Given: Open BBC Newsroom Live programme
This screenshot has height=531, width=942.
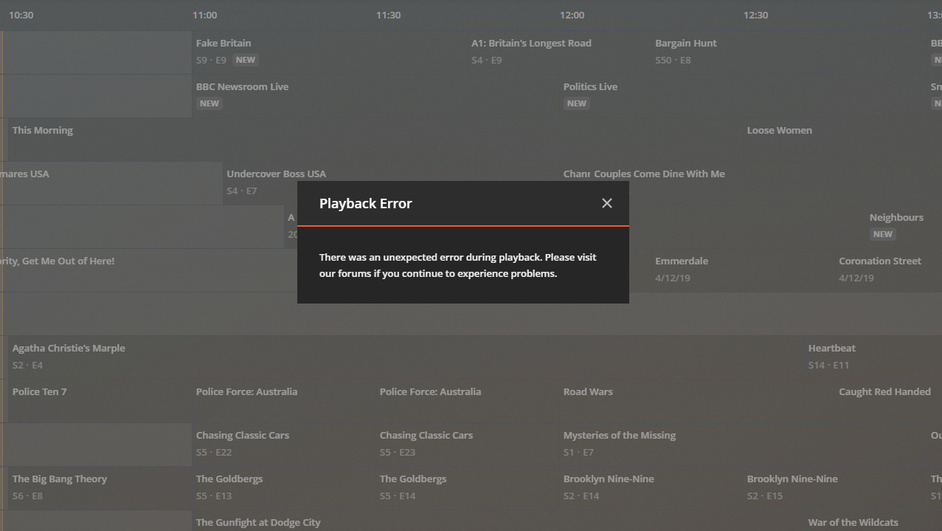Looking at the screenshot, I should click(x=375, y=96).
